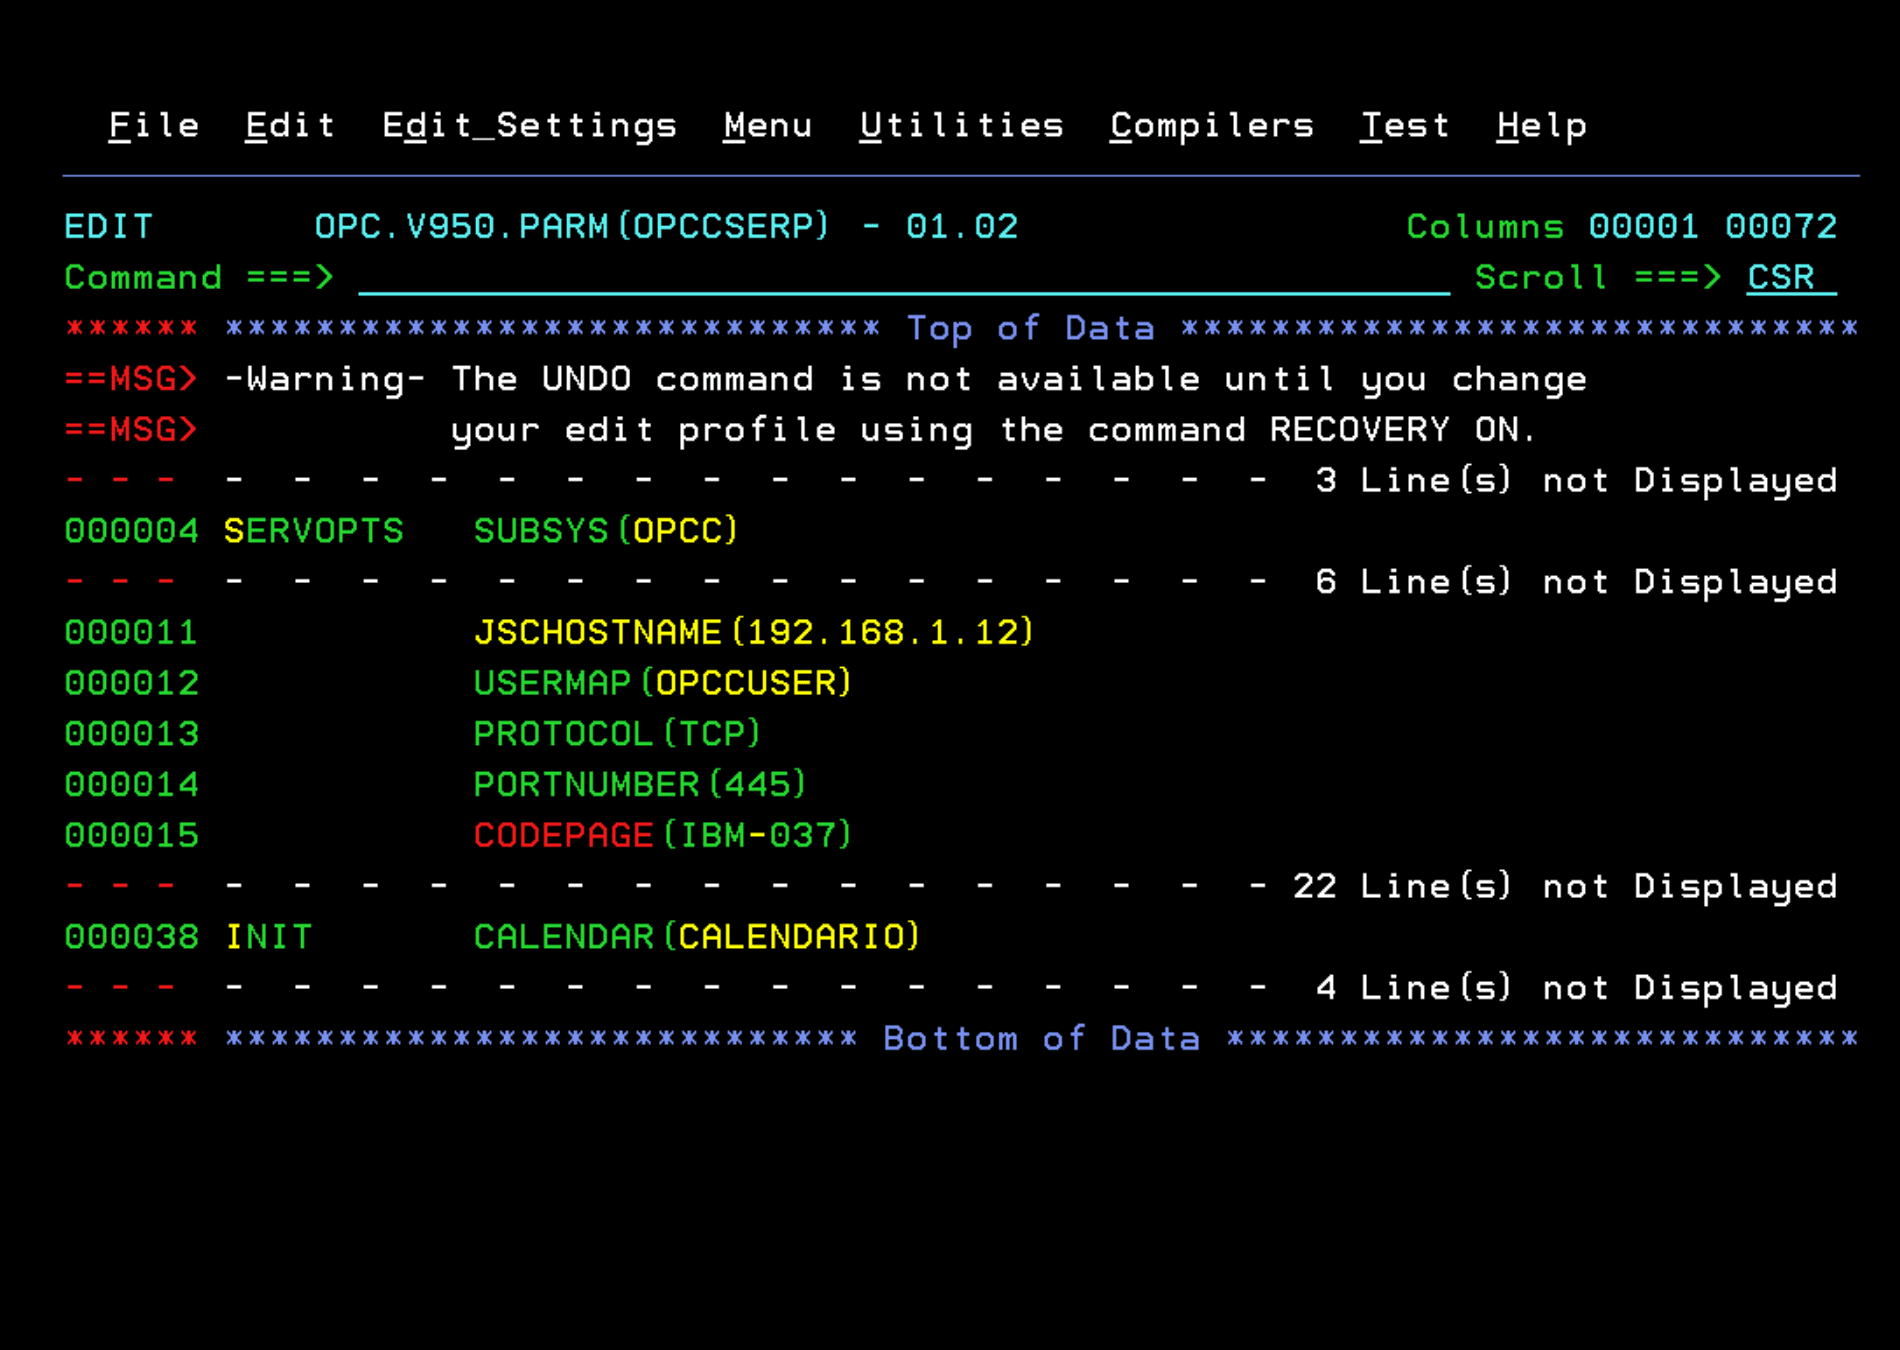The image size is (1900, 1350).
Task: Click the CODEPAGE(IBM-037) parameter
Action: tap(663, 836)
